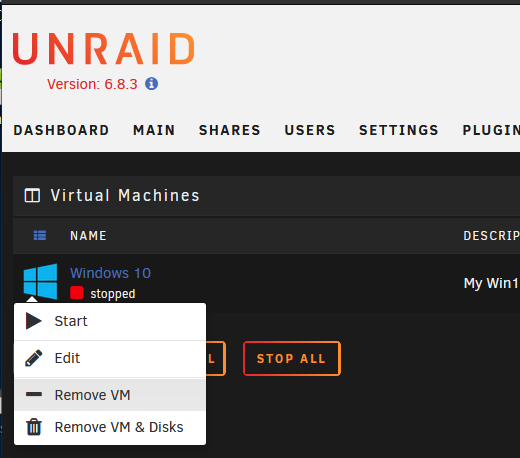Click the Virtual Machines panel icon
The height and width of the screenshot is (458, 520).
point(32,195)
